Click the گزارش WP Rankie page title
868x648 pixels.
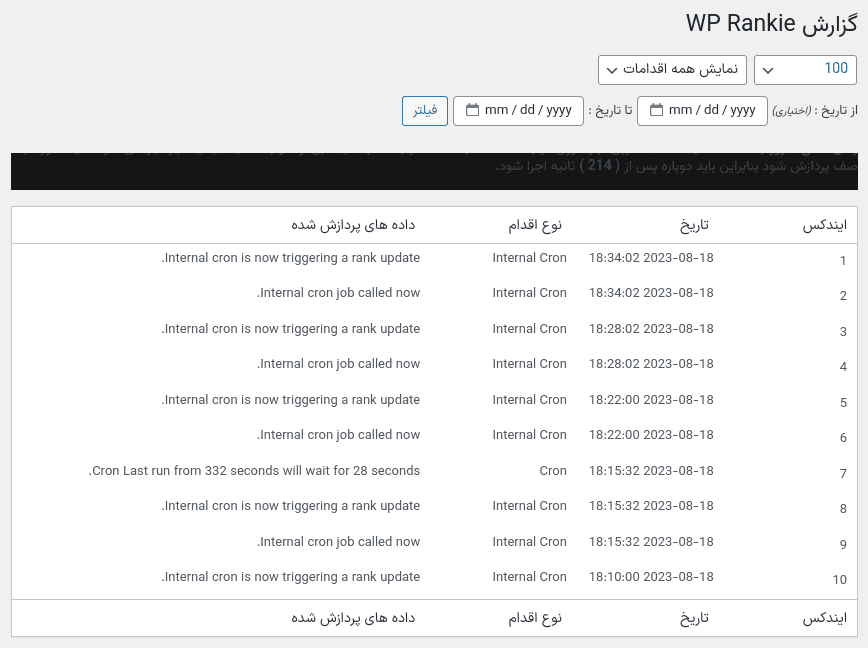tap(772, 24)
